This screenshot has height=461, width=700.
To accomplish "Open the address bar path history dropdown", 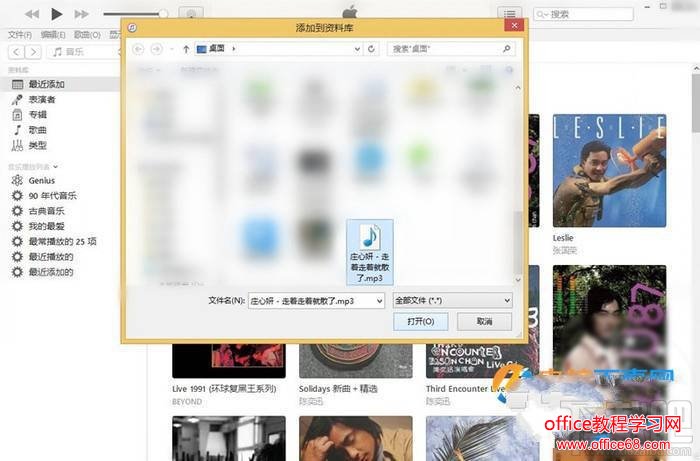I will tap(357, 49).
